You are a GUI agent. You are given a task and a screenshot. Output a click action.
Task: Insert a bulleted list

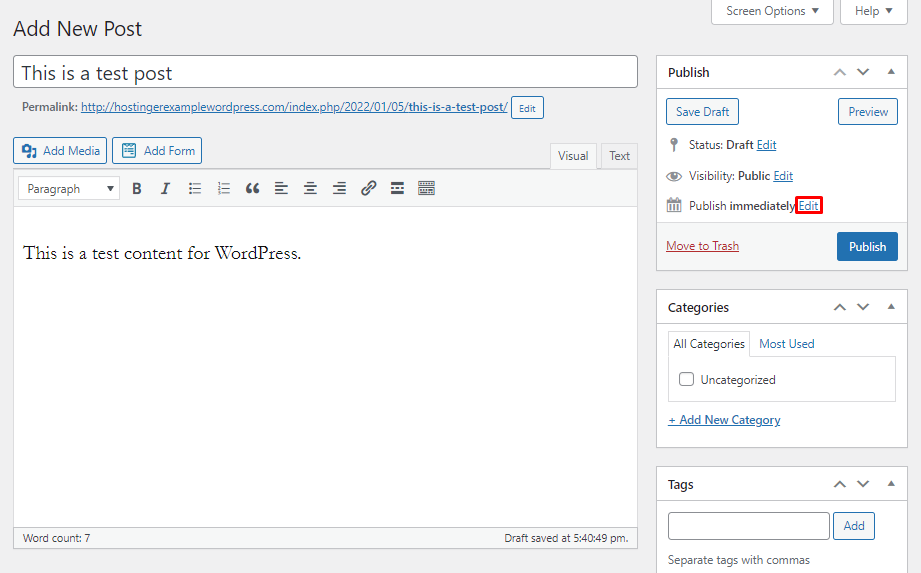point(195,188)
